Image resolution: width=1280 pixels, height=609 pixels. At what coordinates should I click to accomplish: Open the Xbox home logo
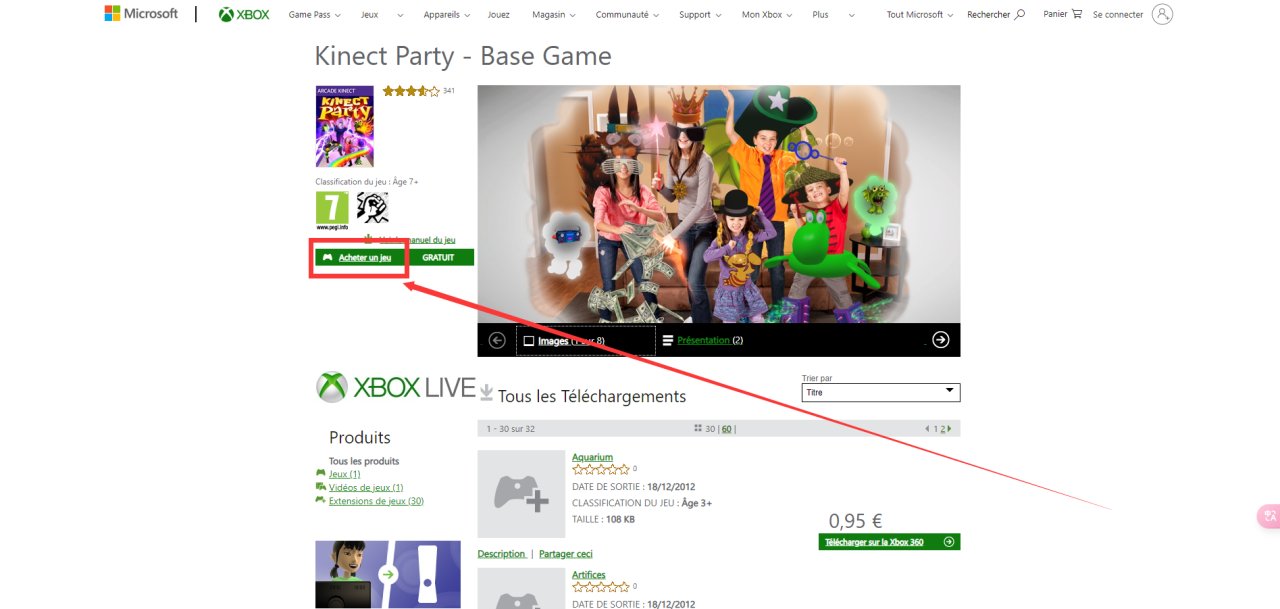pyautogui.click(x=244, y=14)
